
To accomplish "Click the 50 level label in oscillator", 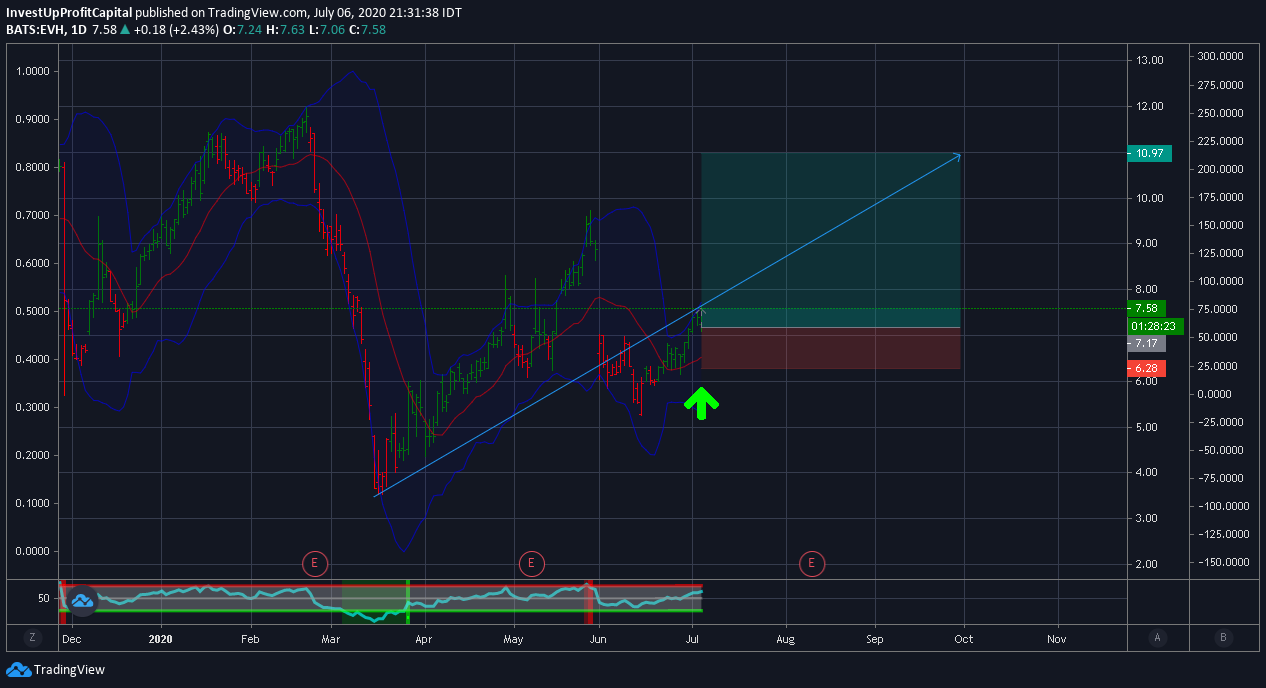I will [x=44, y=598].
